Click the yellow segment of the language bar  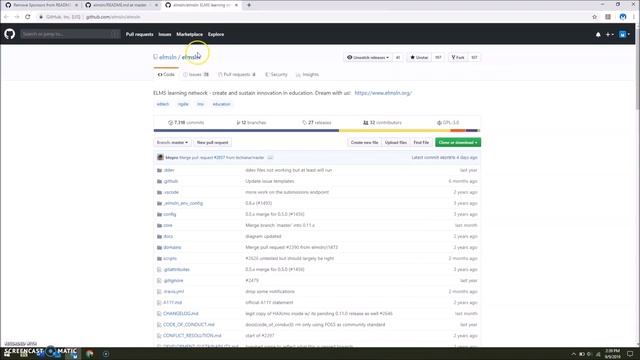tap(395, 131)
